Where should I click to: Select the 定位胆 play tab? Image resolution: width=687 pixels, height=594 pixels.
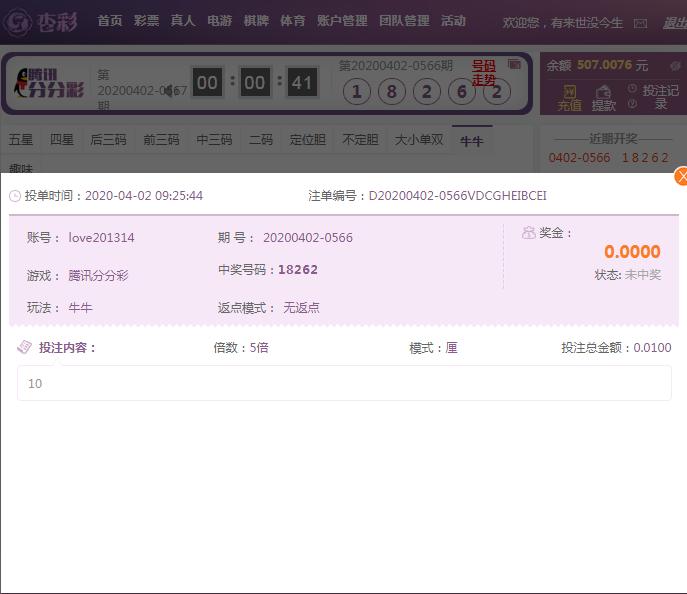tap(308, 140)
